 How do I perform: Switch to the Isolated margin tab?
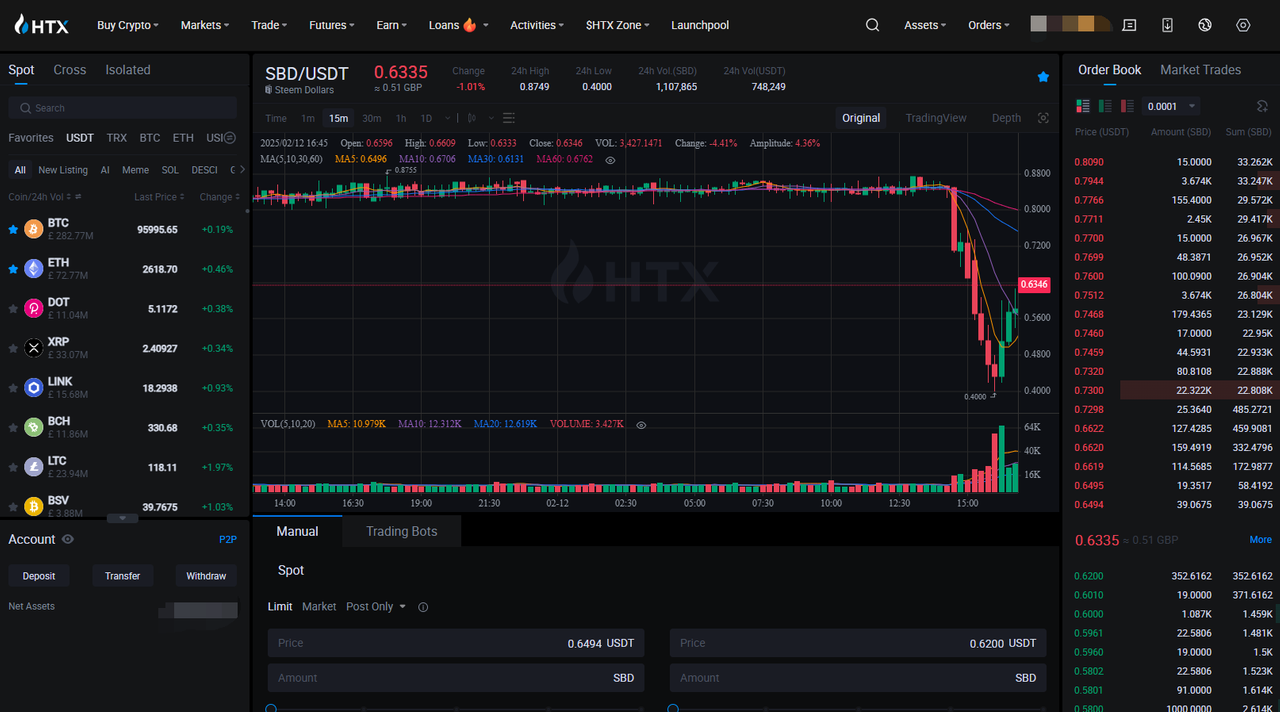(x=128, y=70)
